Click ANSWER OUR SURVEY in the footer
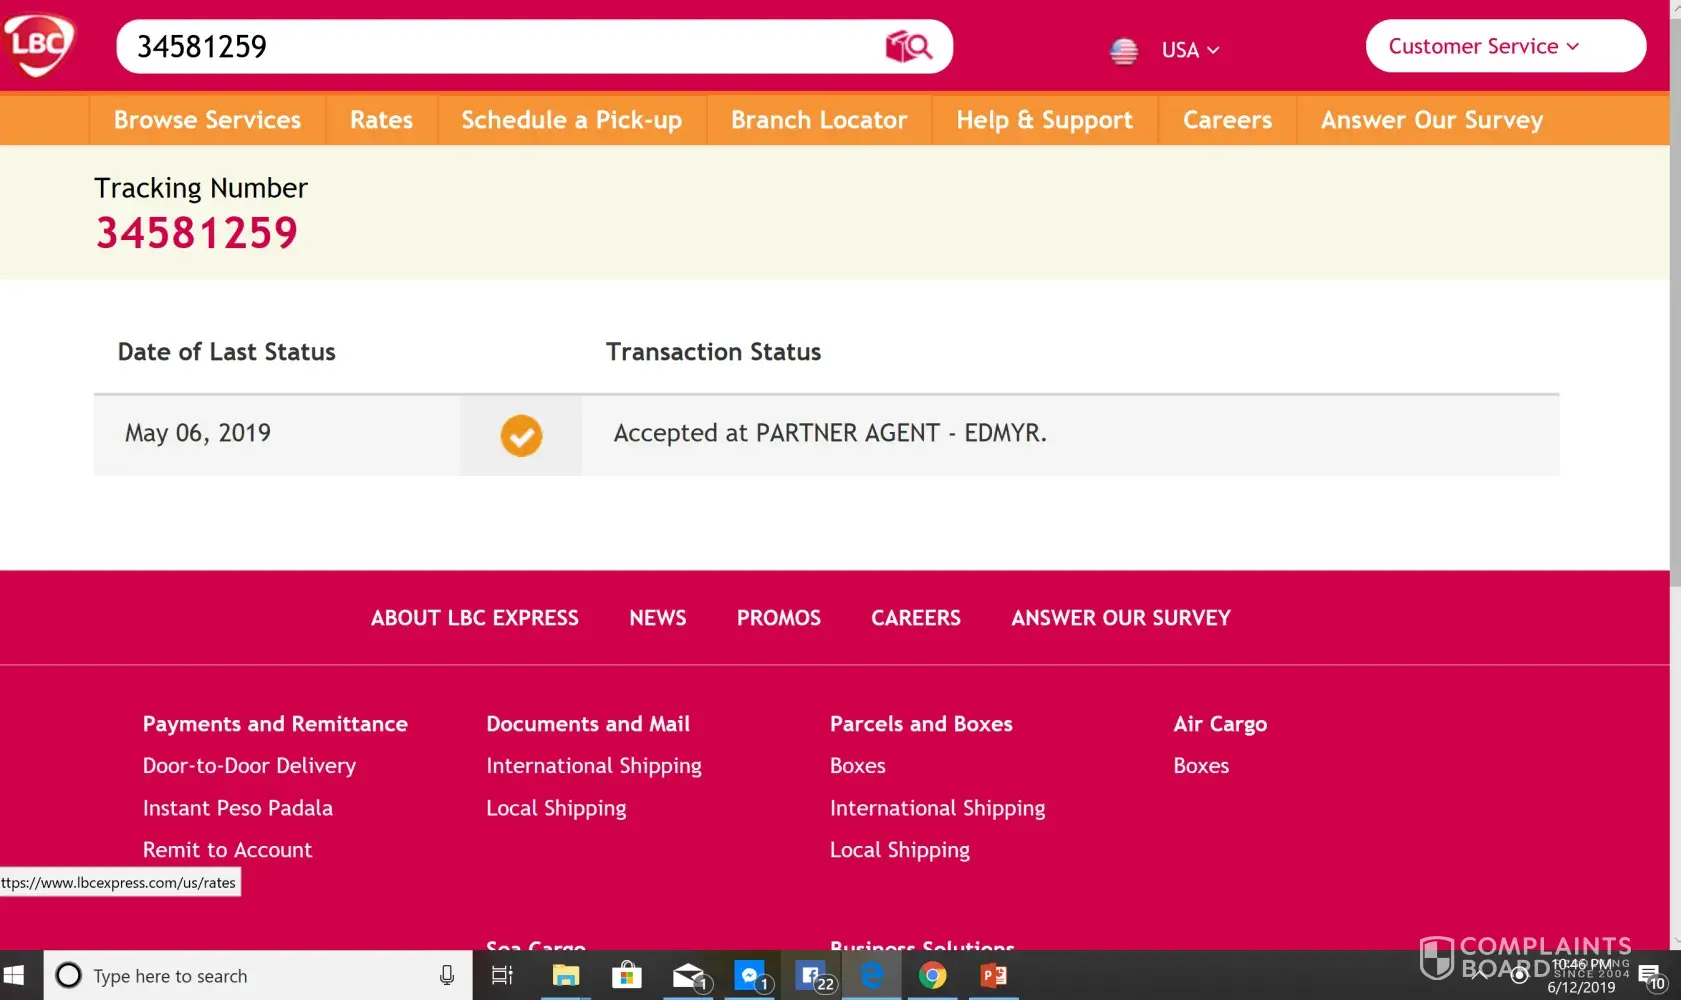This screenshot has height=1000, width=1681. [x=1121, y=618]
